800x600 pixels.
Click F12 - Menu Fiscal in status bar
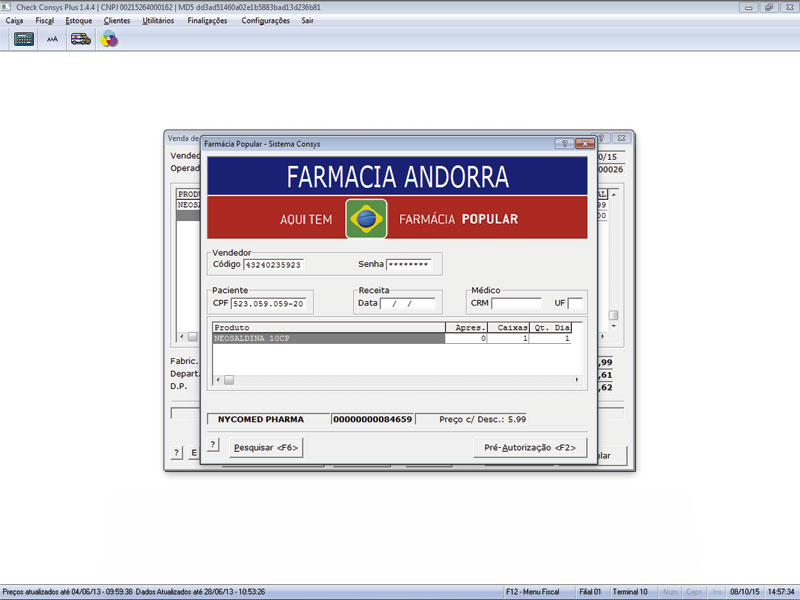coord(533,592)
